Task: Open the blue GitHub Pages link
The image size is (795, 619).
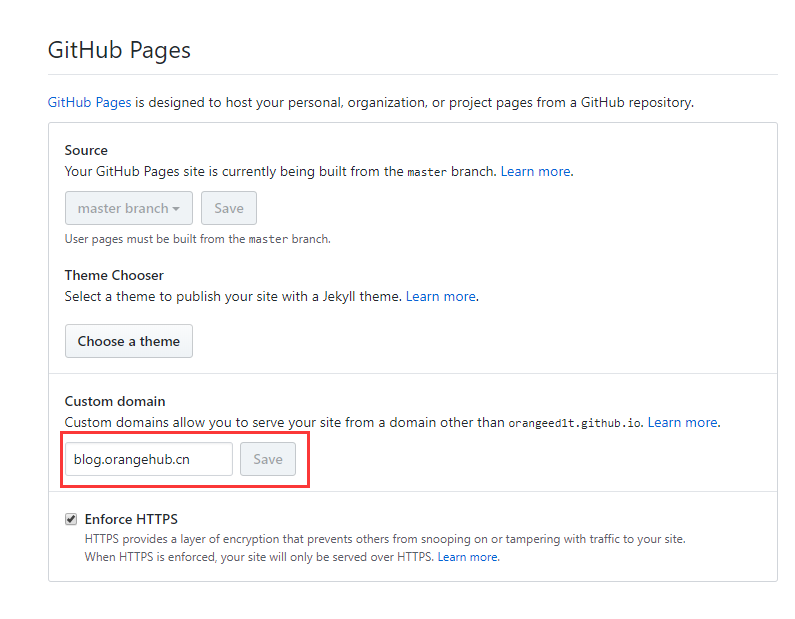Action: (x=90, y=102)
